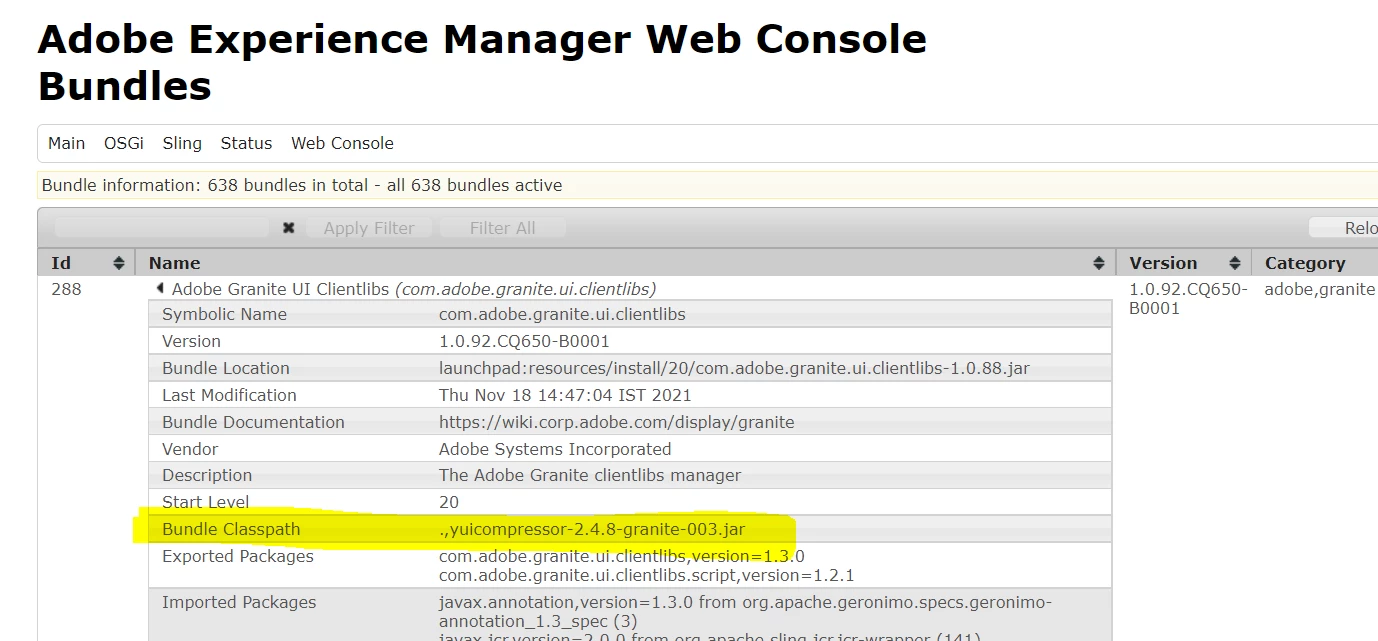Click the Filter All button
Screen dimensions: 1378x641
click(x=503, y=228)
